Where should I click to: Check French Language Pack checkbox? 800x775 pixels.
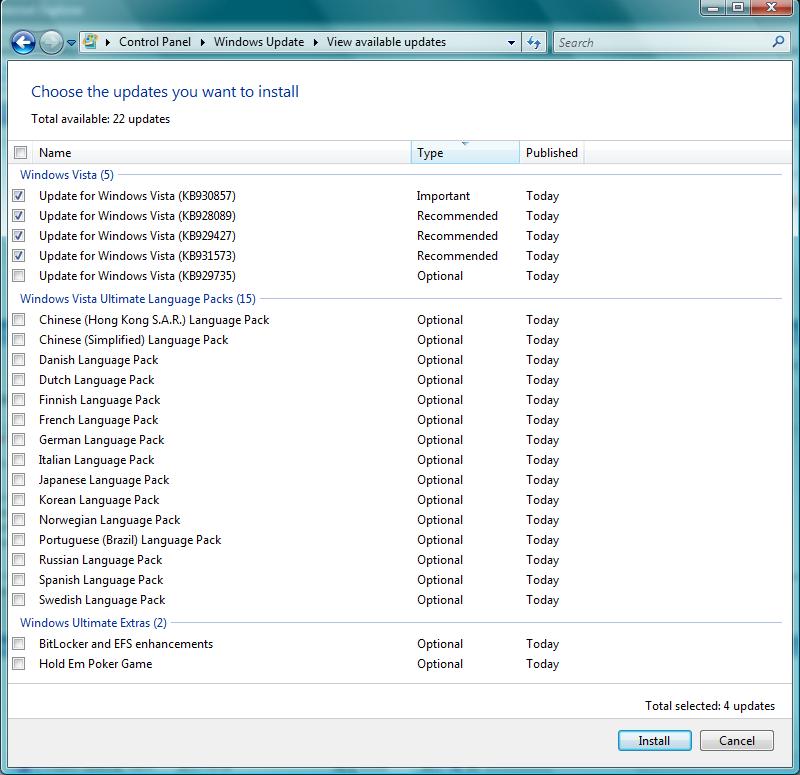point(19,419)
